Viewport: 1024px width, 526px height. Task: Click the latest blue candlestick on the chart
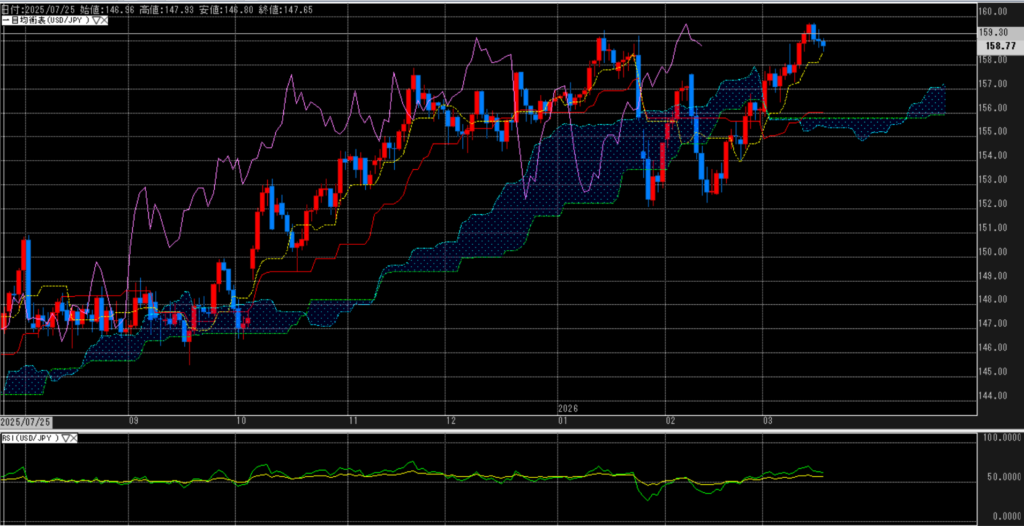822,43
